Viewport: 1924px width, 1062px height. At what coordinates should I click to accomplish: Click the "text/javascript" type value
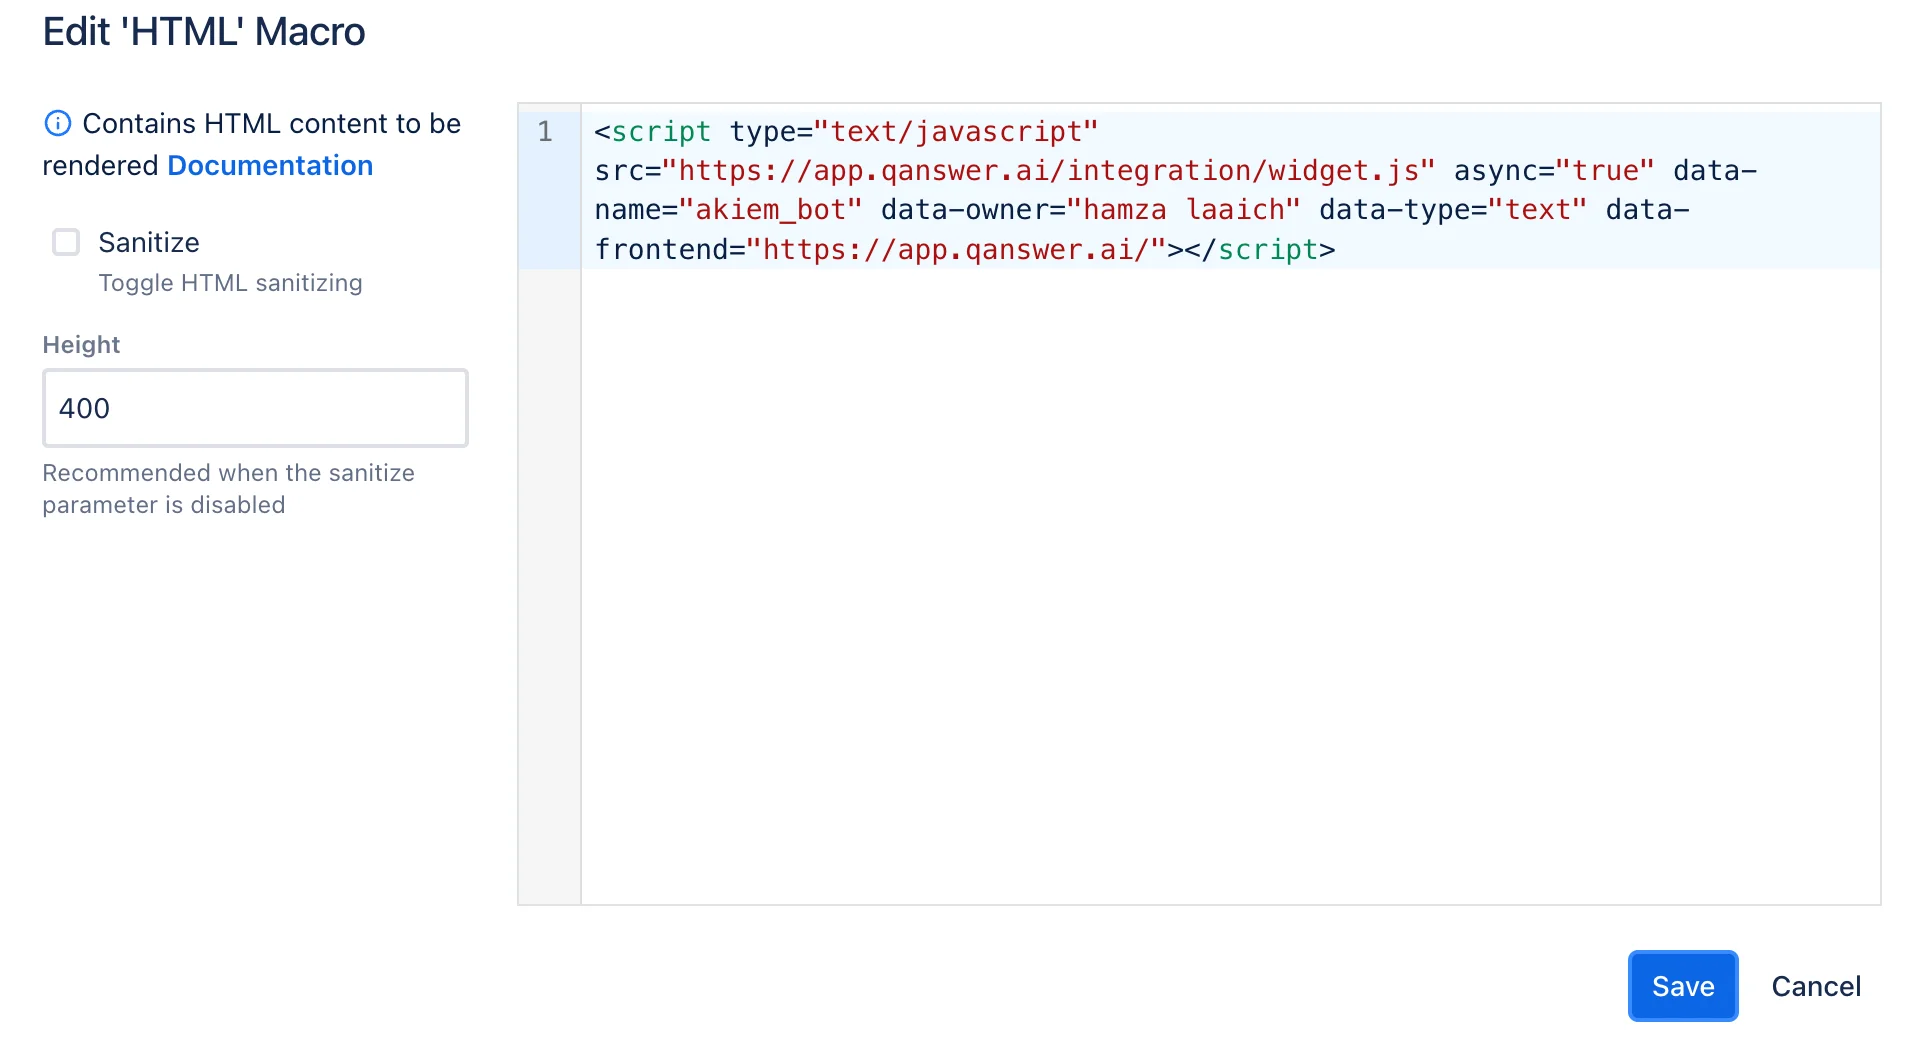(x=956, y=131)
